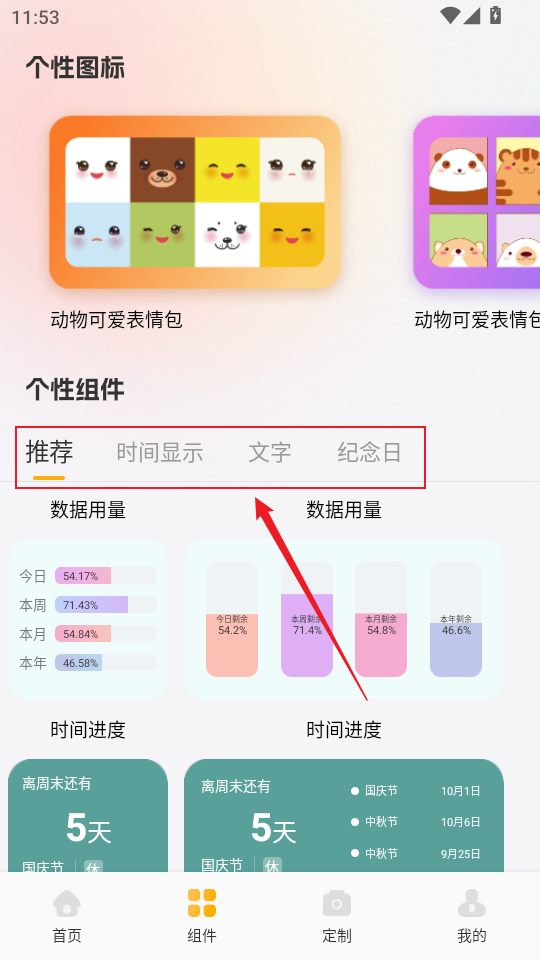Select the small 数据用量 bar widget
The image size is (540, 960).
click(x=88, y=619)
